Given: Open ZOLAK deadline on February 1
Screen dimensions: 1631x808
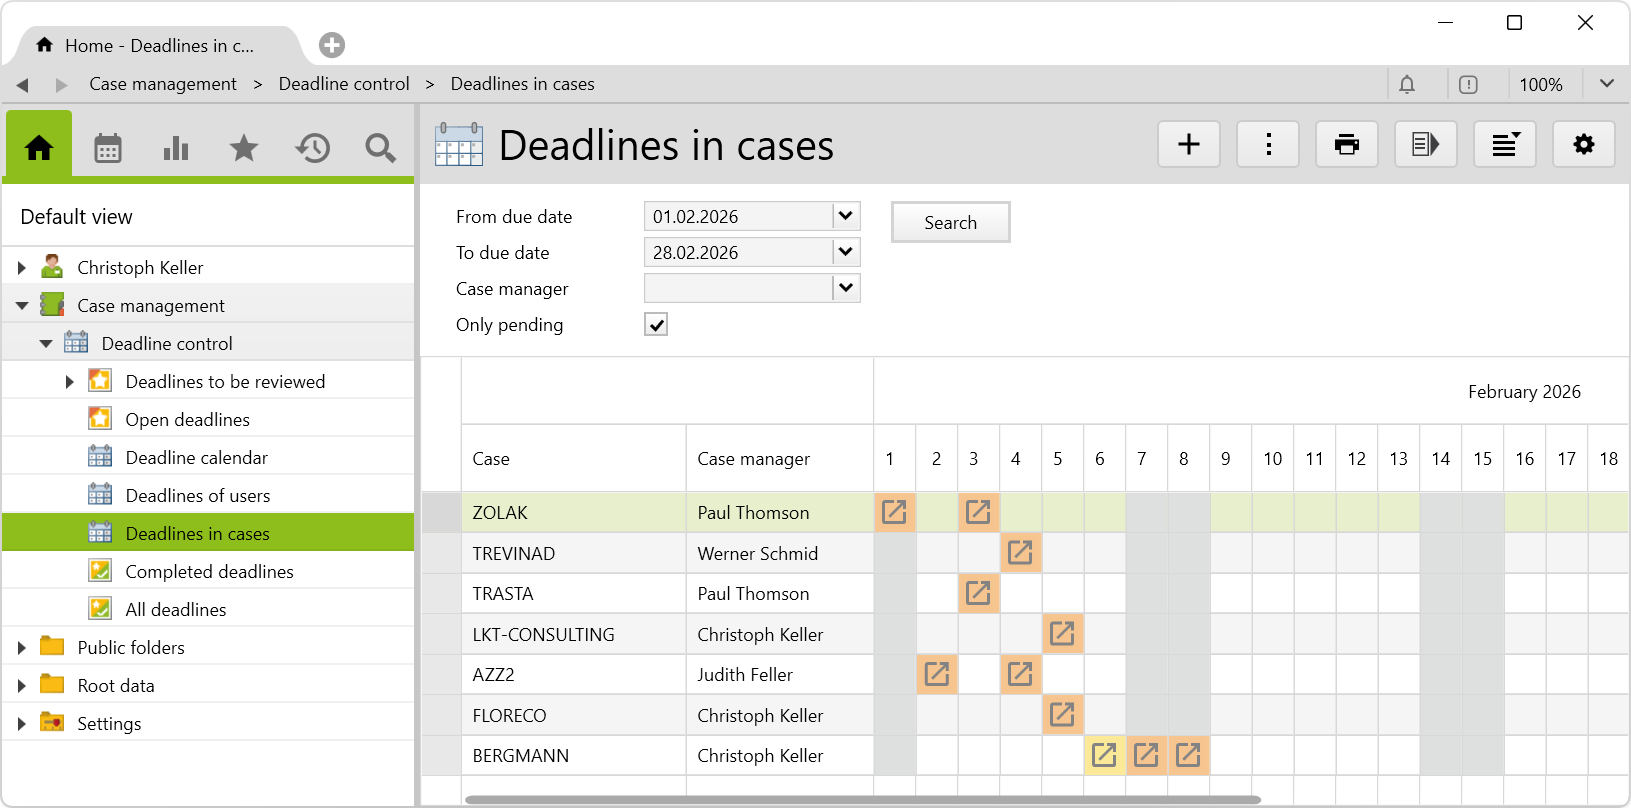Looking at the screenshot, I should (894, 512).
